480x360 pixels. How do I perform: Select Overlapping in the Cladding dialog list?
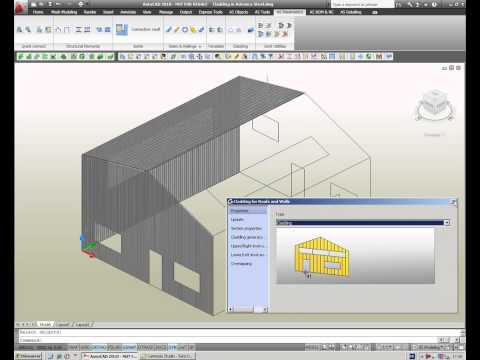(x=241, y=263)
